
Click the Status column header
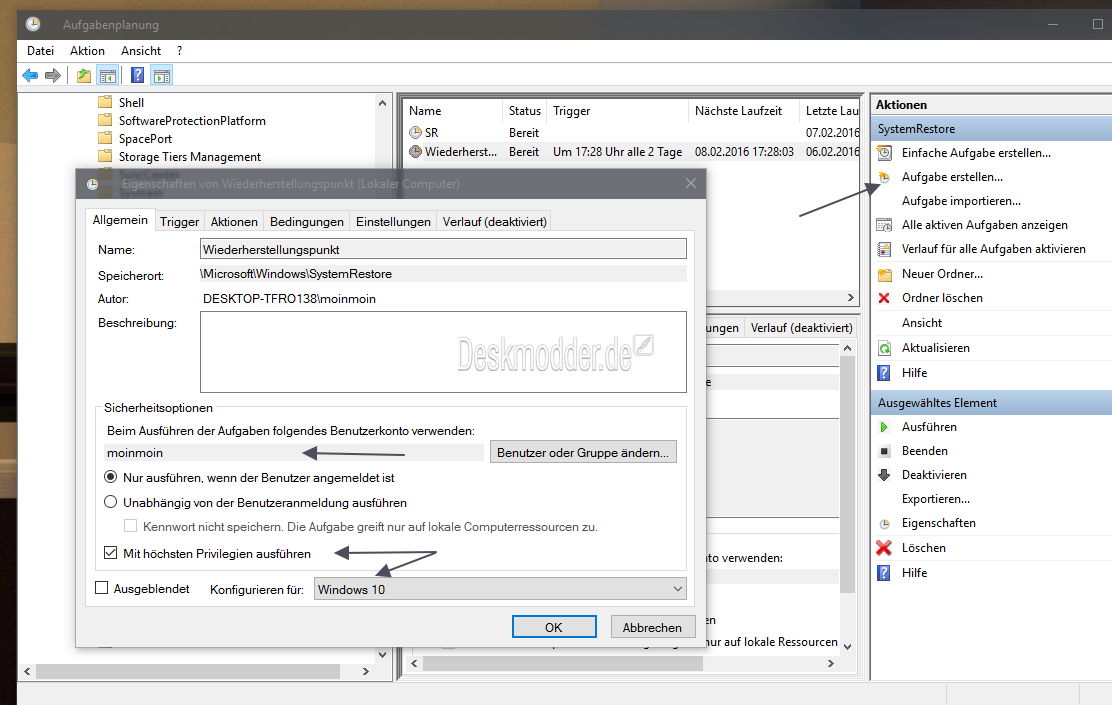coord(525,111)
